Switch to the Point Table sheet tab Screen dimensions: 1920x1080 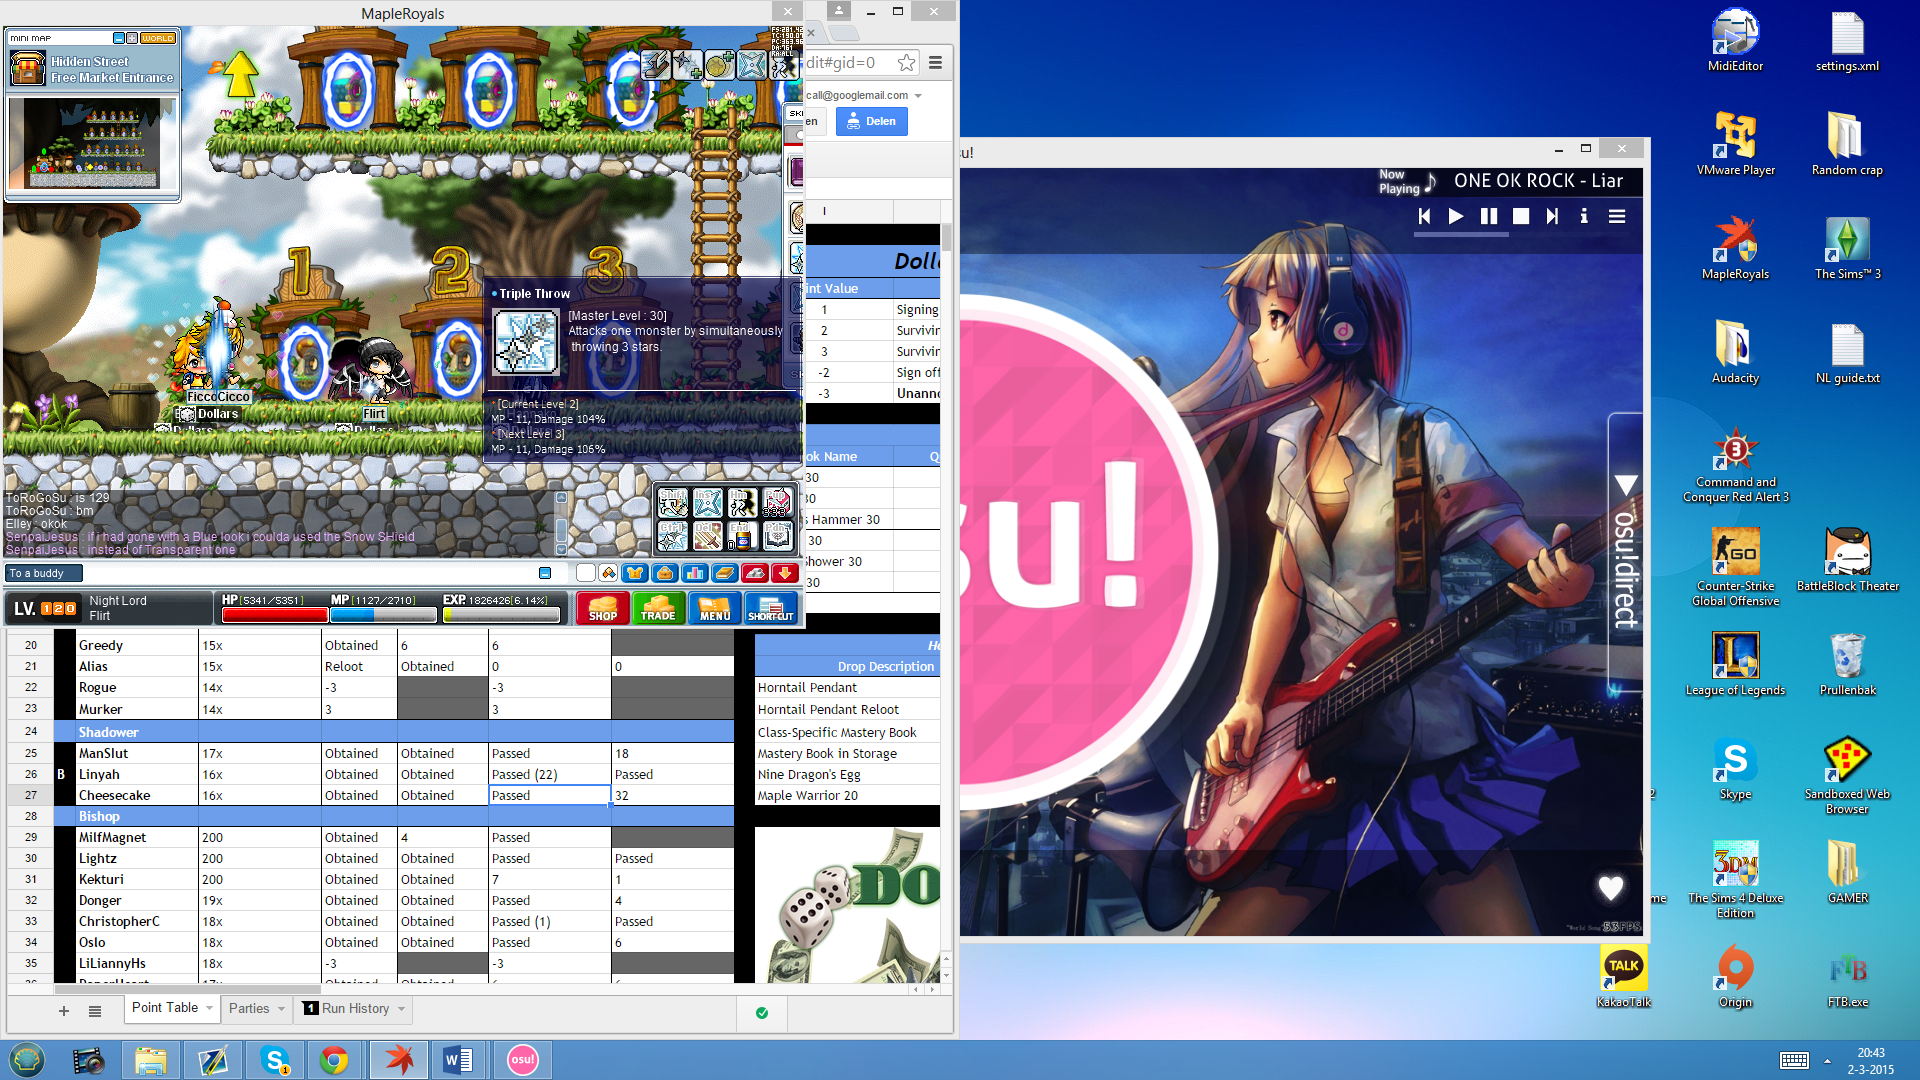(x=165, y=1008)
